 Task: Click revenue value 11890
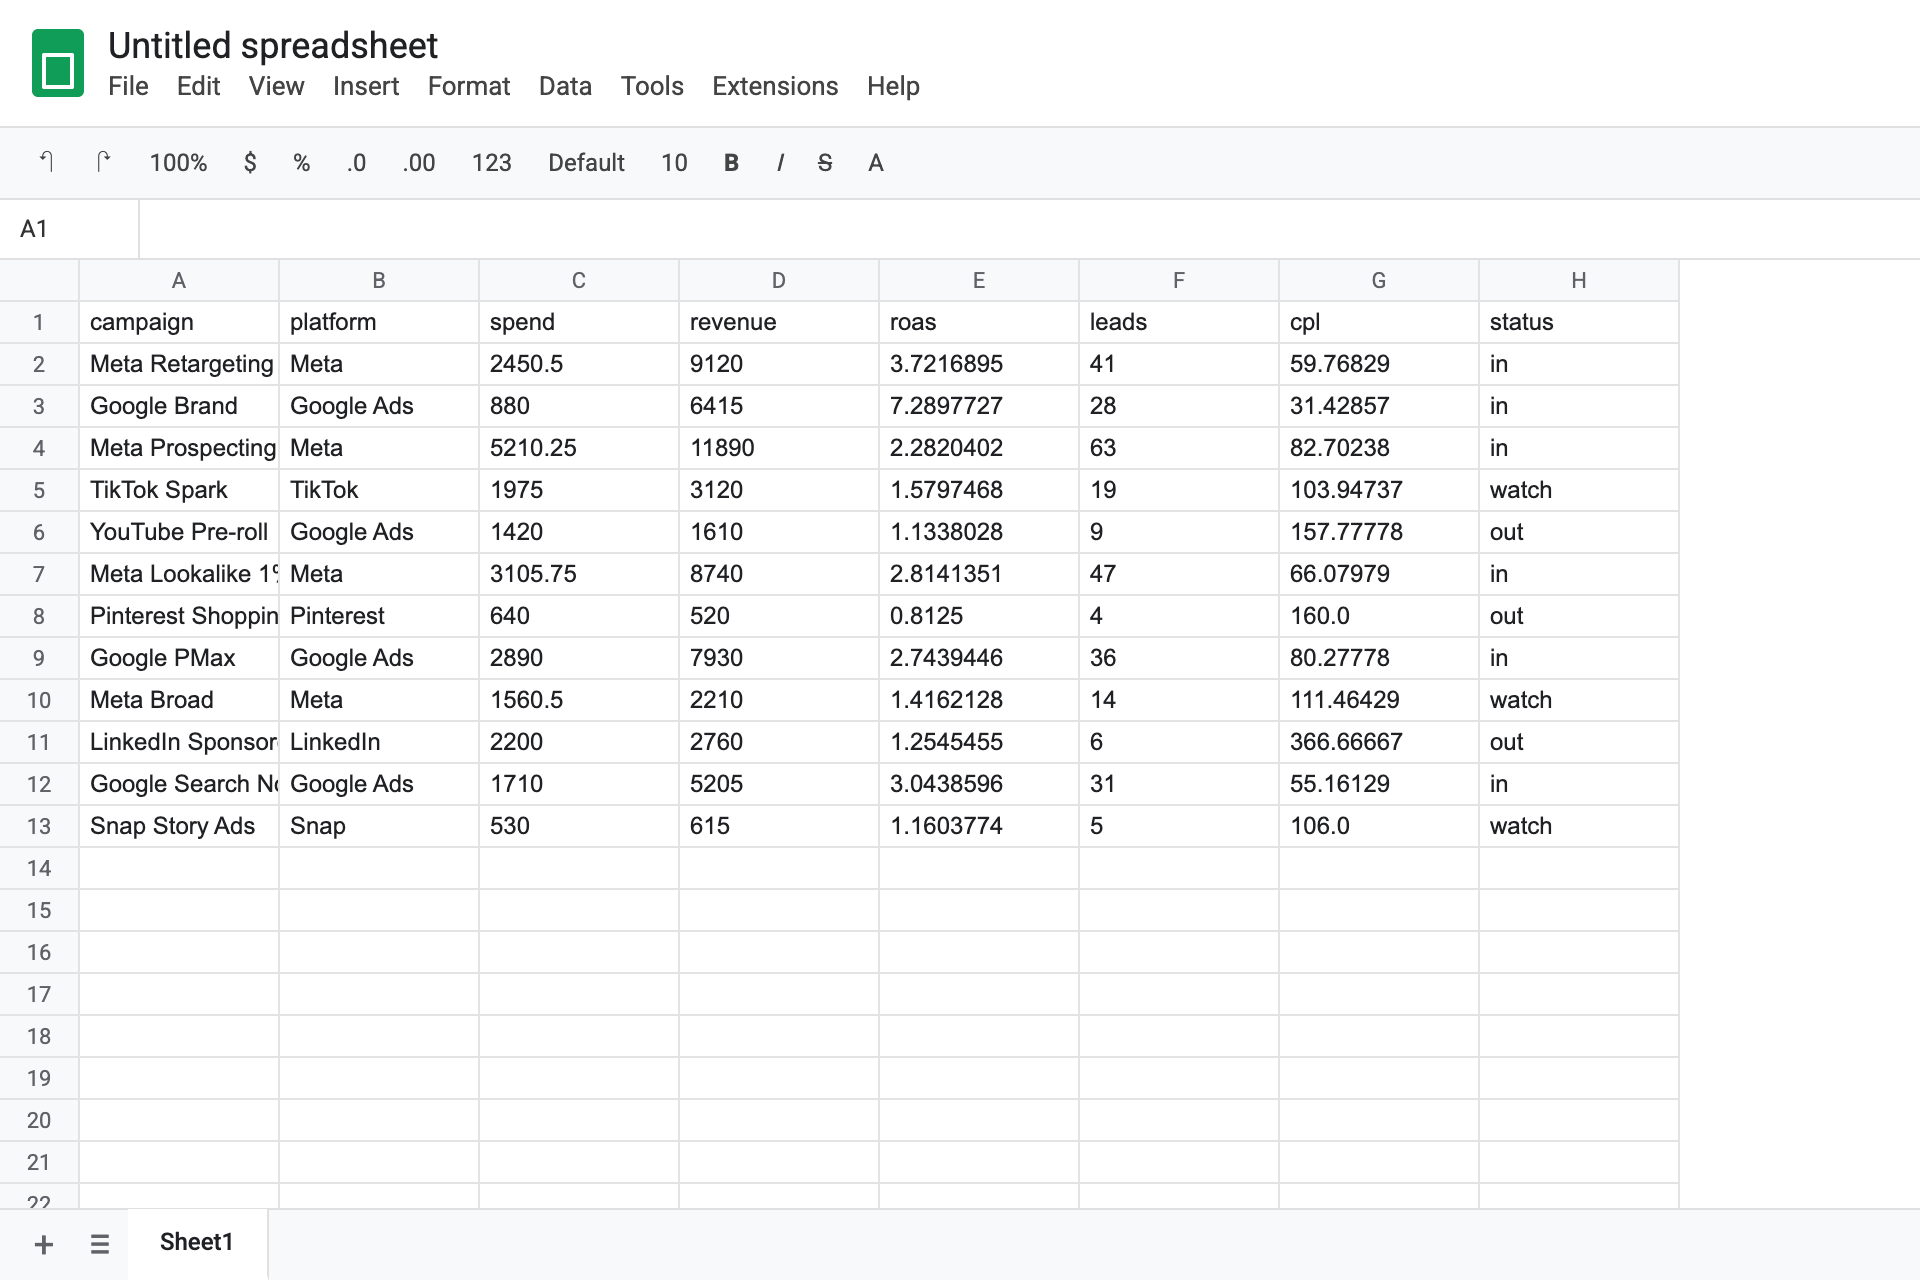click(x=779, y=448)
